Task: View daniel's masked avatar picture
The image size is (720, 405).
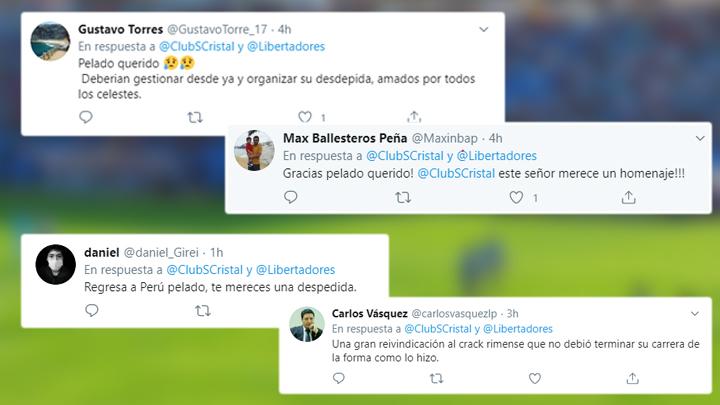Action: [x=56, y=264]
